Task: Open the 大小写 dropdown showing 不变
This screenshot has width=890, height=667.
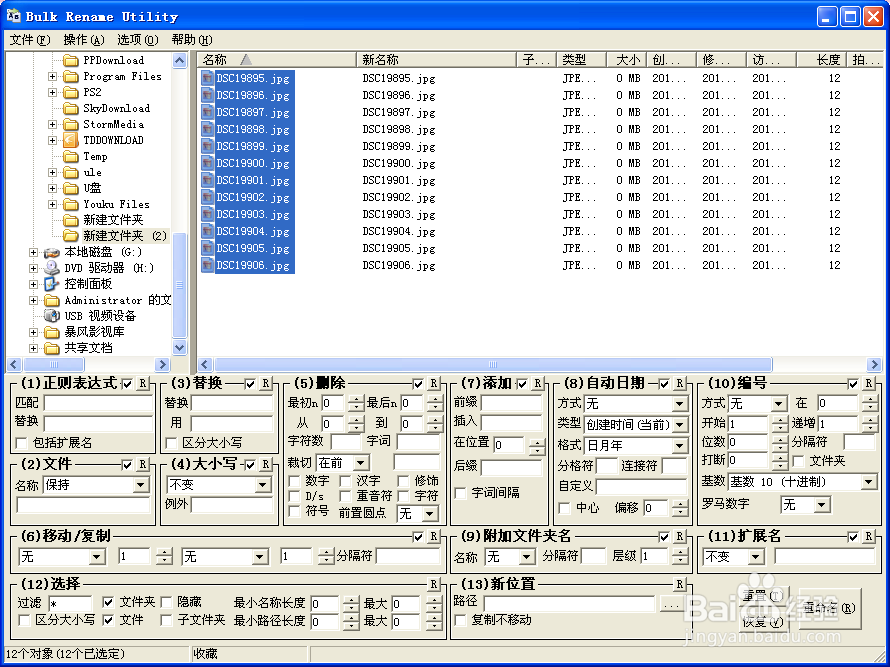Action: [262, 485]
